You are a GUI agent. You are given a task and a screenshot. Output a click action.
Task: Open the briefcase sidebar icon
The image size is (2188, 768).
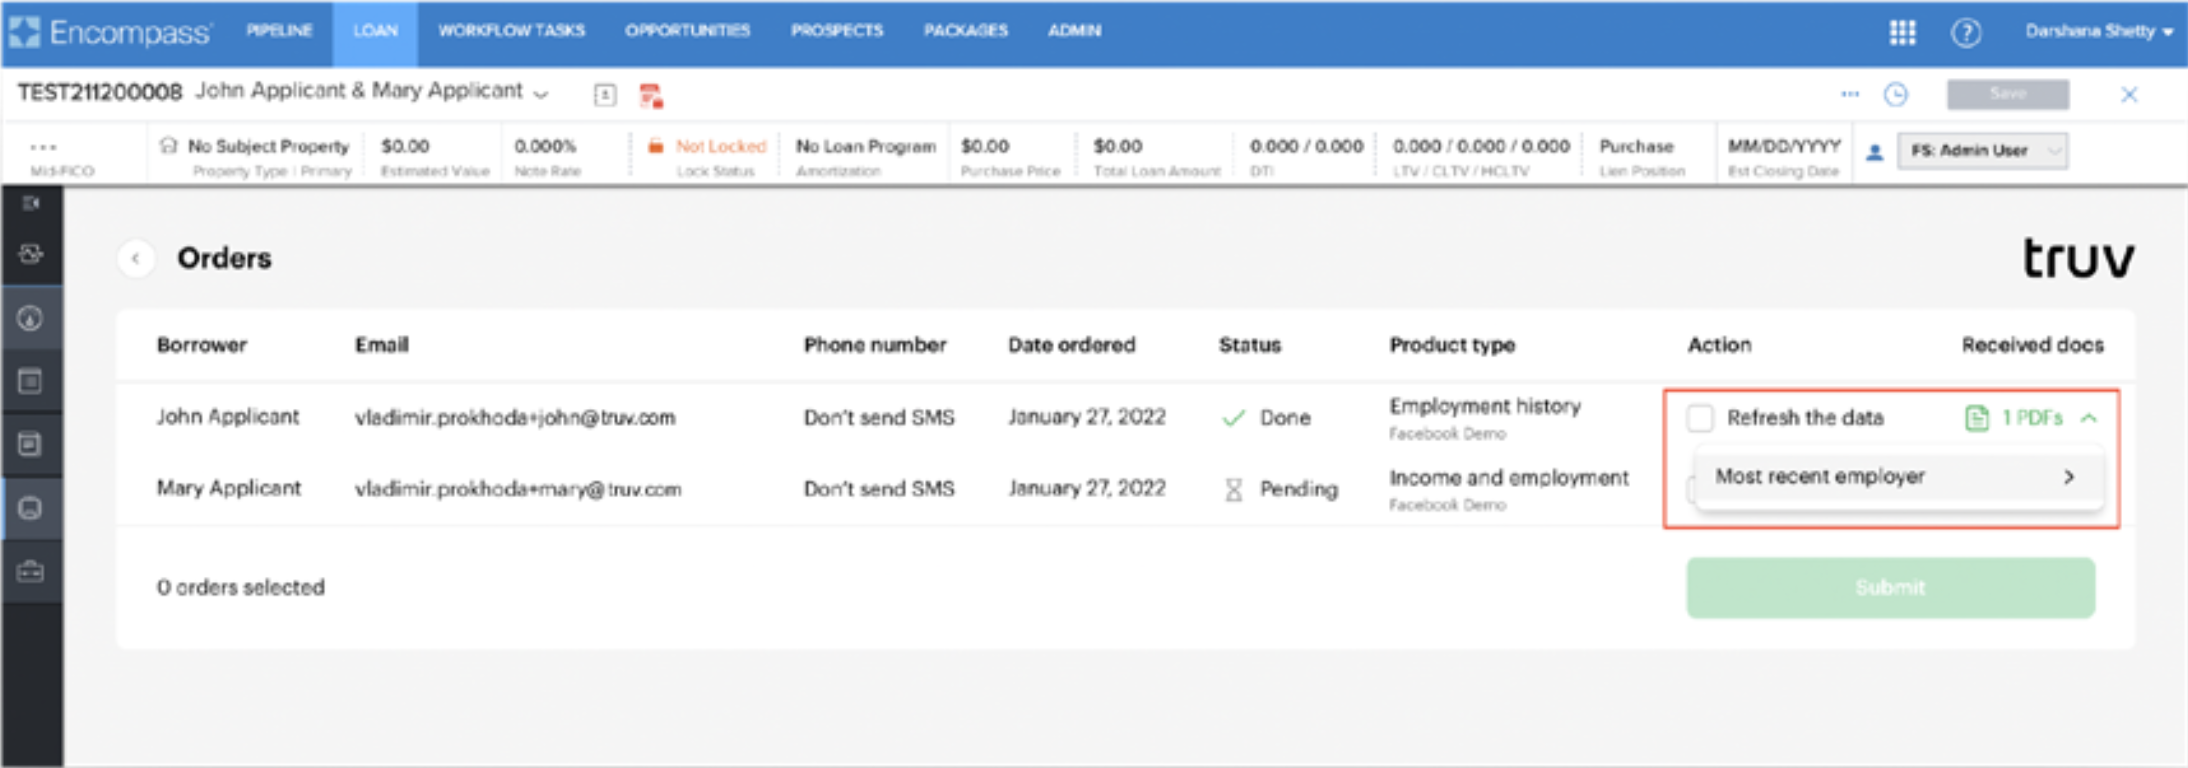point(31,572)
